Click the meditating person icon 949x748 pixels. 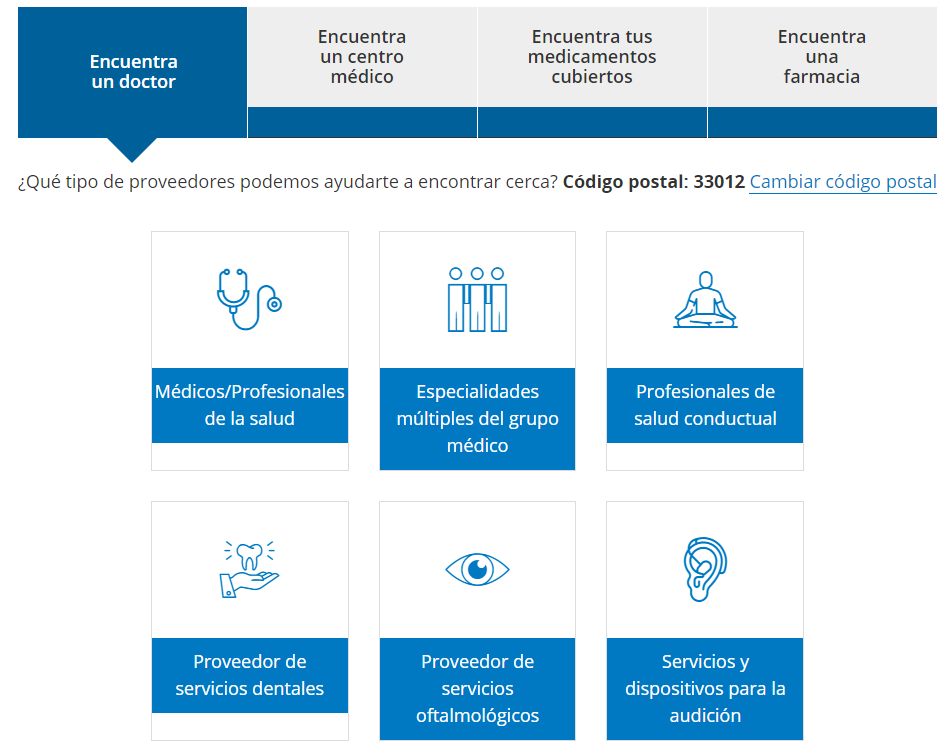(x=705, y=300)
